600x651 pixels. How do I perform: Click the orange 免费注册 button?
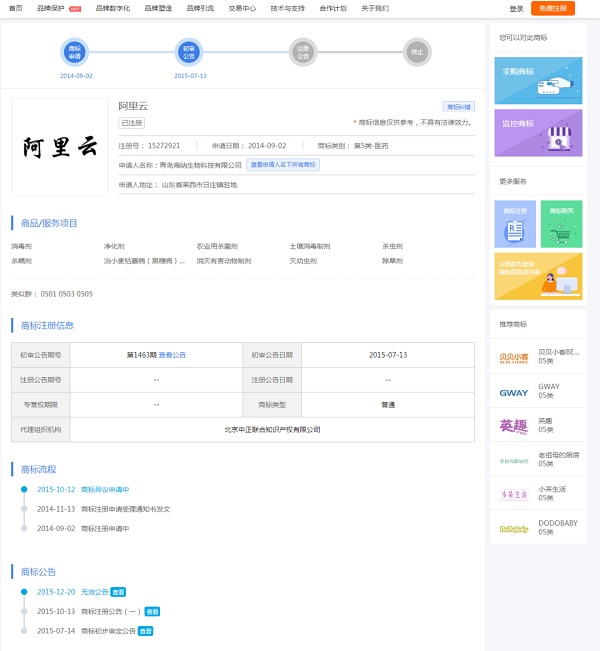pos(553,8)
